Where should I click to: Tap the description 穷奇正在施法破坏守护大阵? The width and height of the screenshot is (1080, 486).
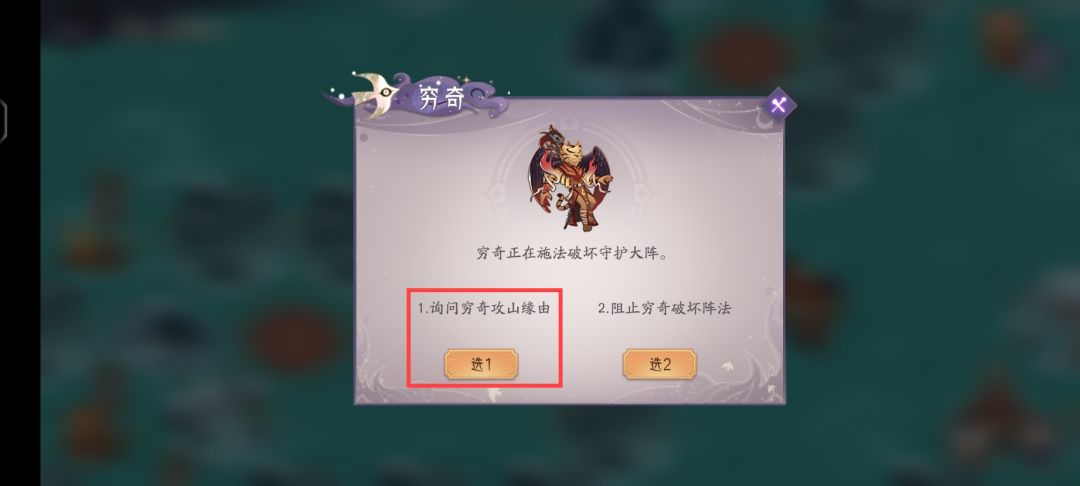click(572, 253)
